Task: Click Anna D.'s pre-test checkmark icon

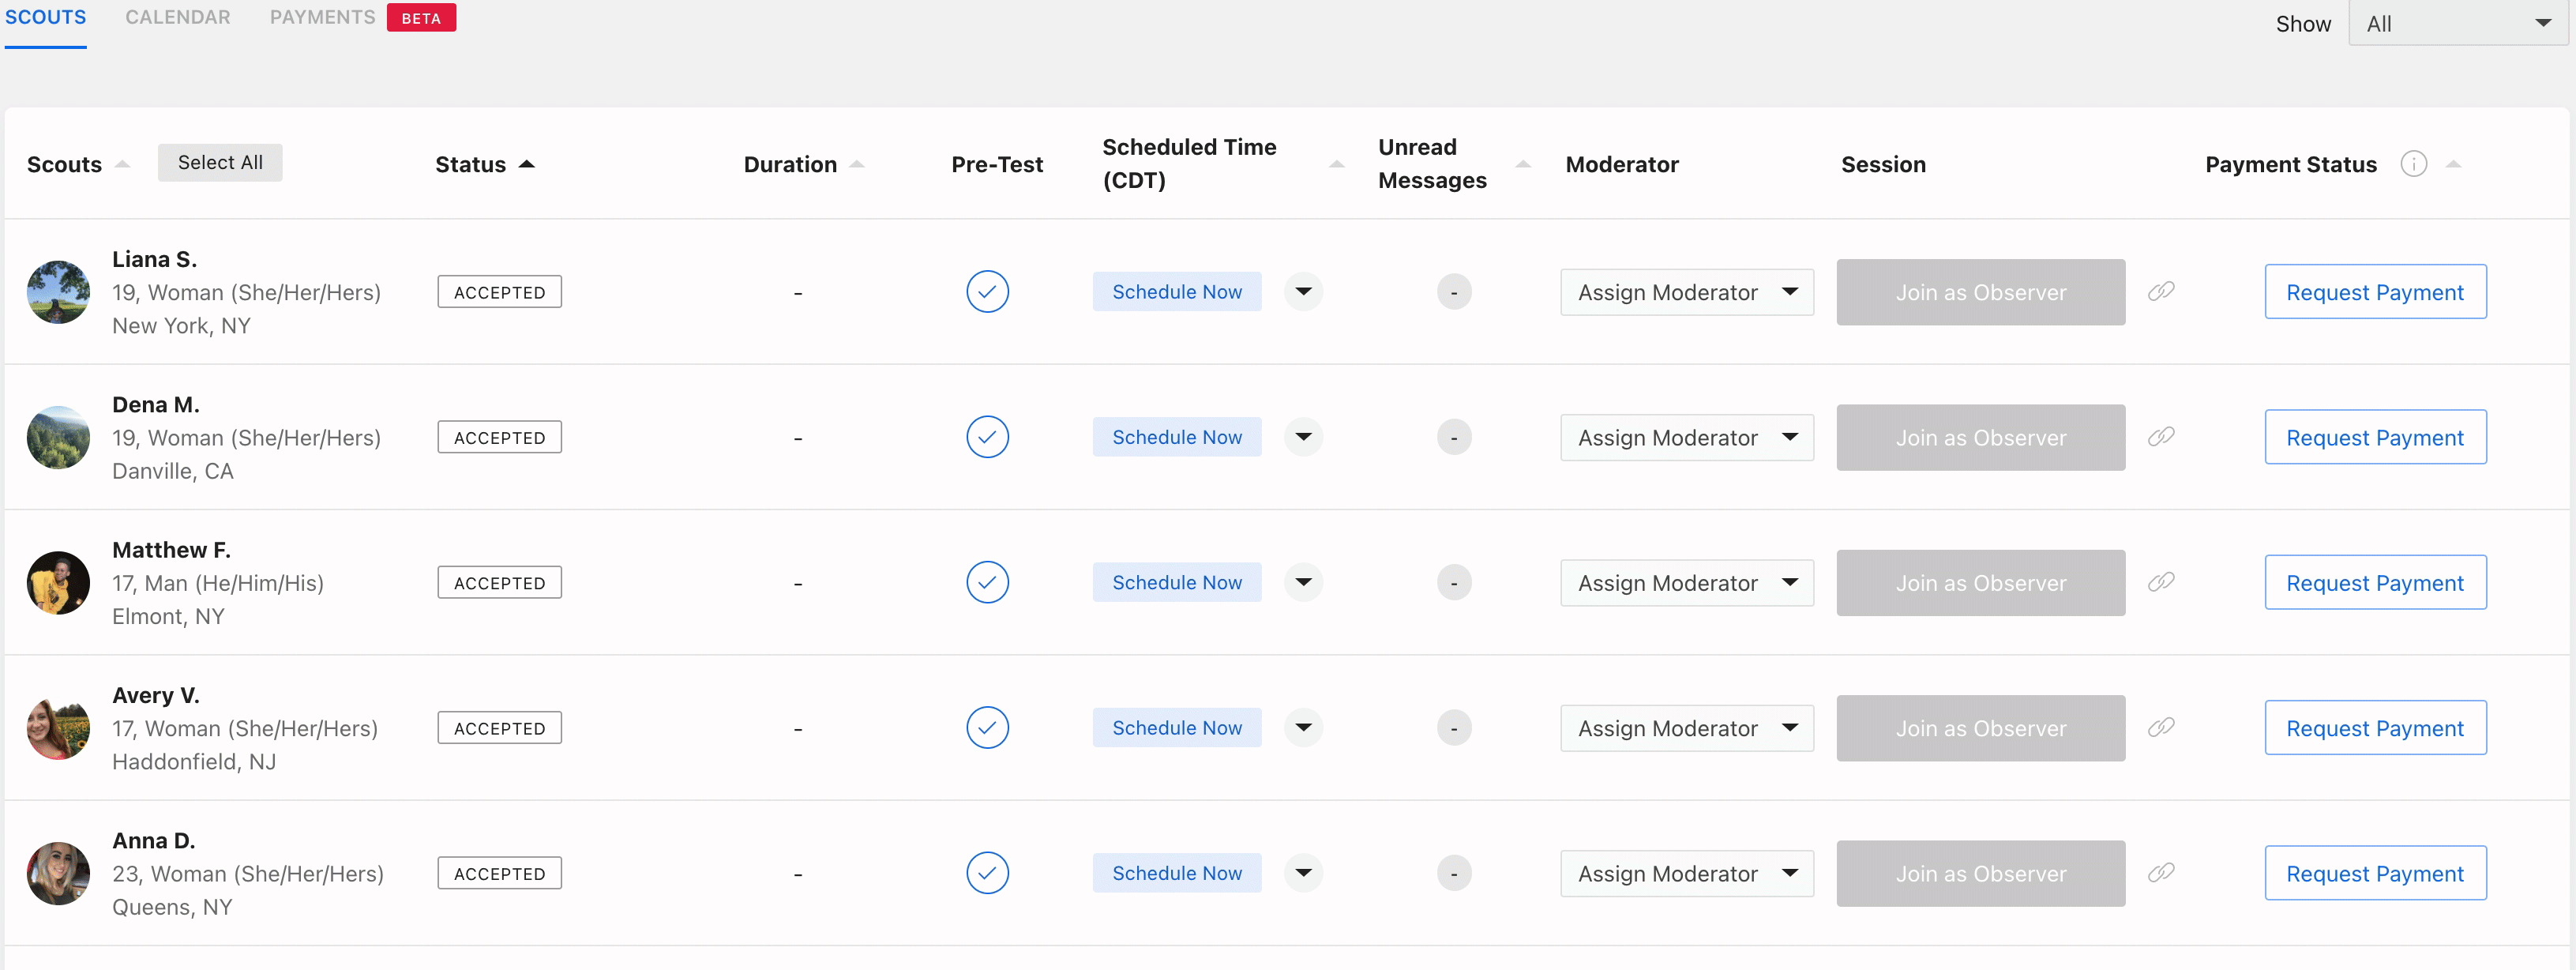Action: point(987,873)
